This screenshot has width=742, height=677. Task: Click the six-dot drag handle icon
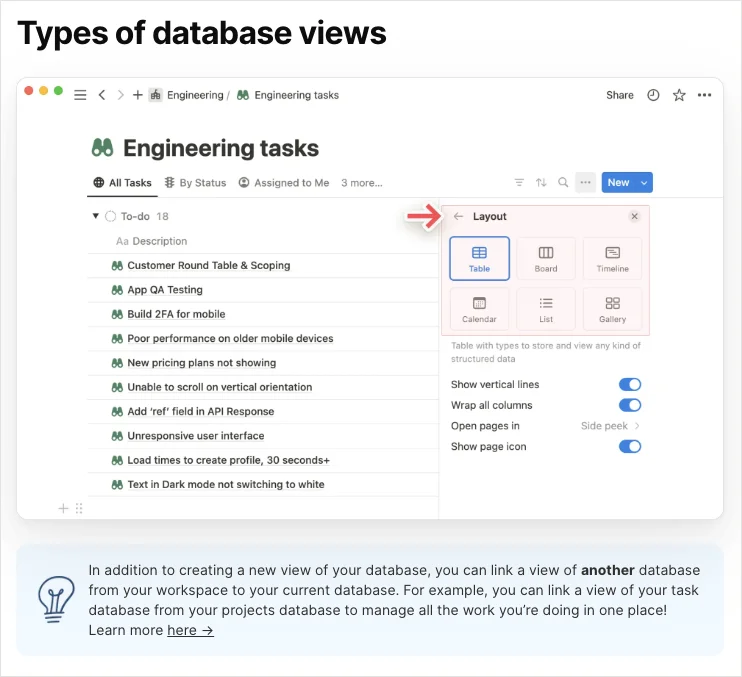(79, 509)
